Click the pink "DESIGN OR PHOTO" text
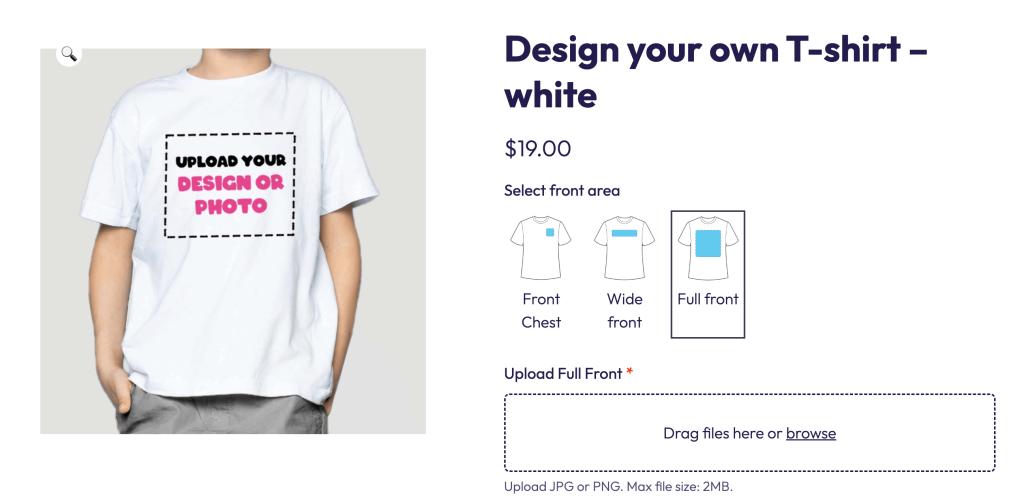Screen dimensions: 1024x502 click(231, 195)
